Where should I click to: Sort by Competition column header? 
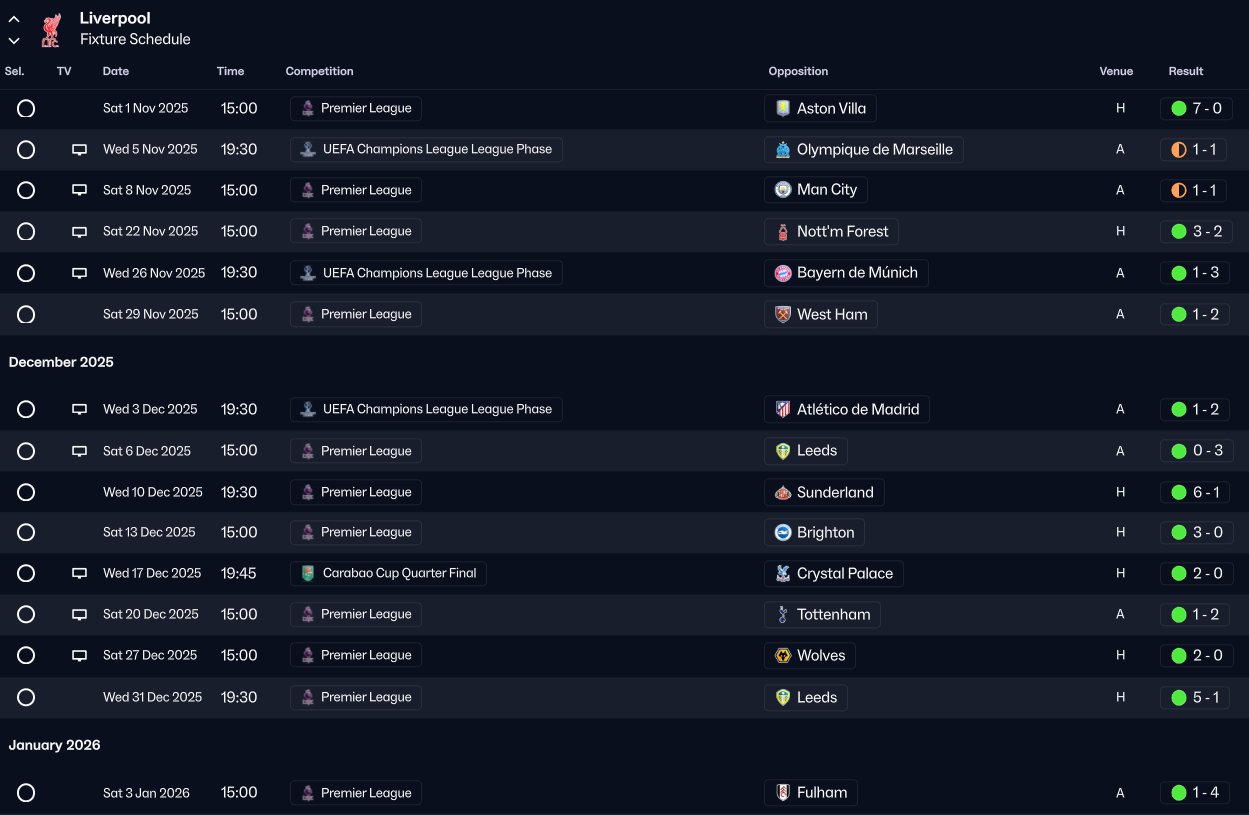(319, 71)
